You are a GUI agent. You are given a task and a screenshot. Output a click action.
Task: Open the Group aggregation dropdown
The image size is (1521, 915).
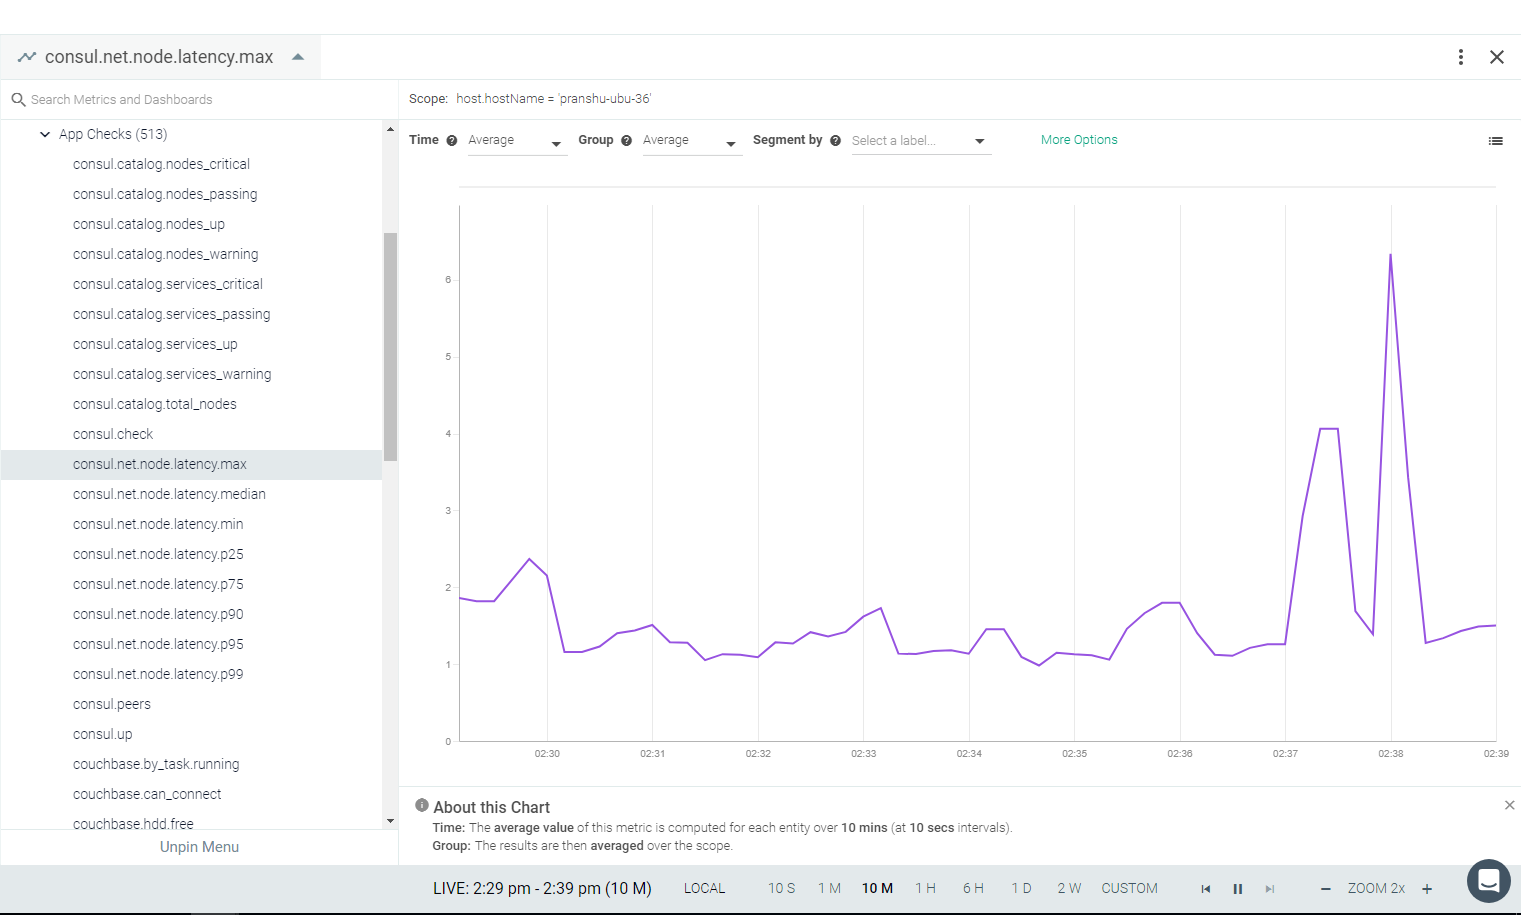click(x=691, y=141)
